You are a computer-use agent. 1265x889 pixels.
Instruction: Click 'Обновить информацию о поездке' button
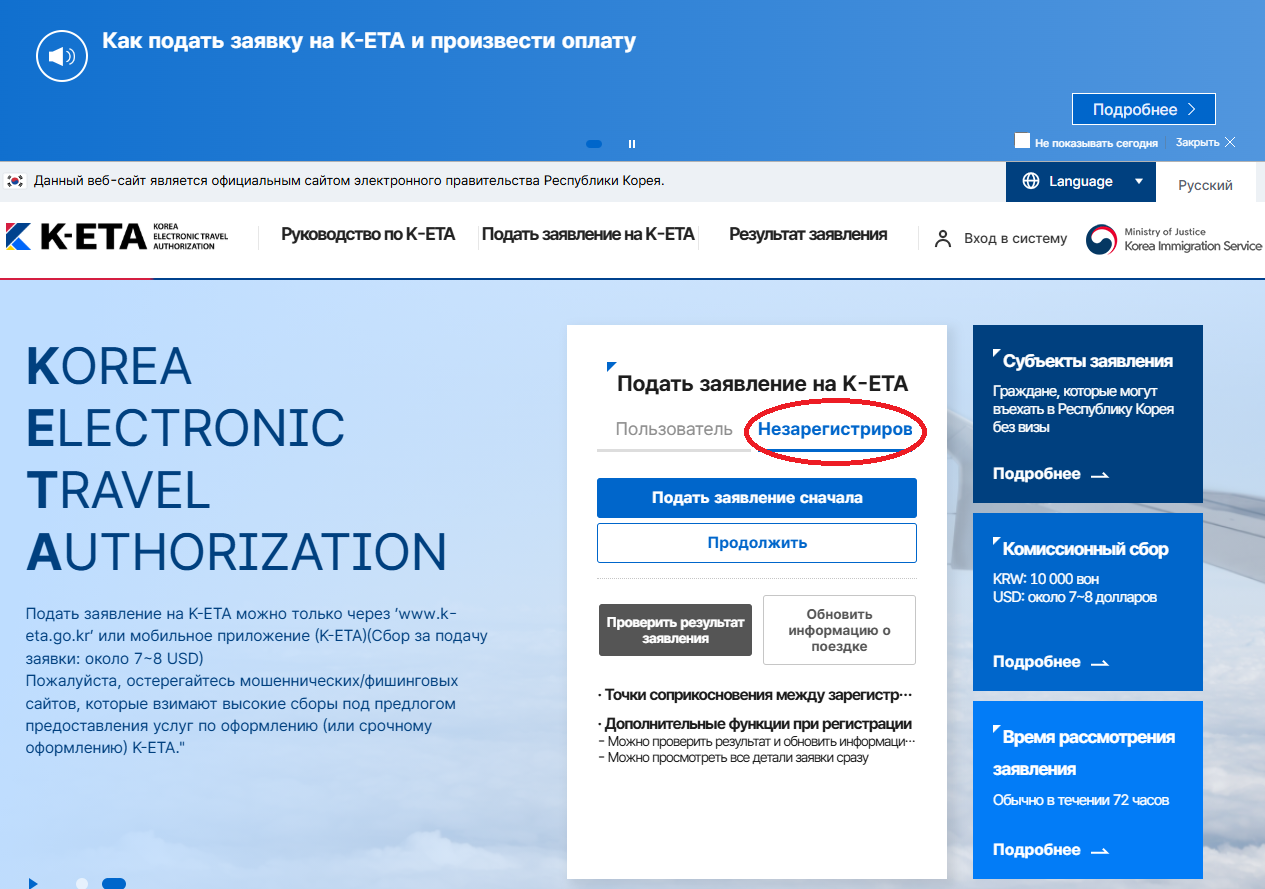[839, 630]
